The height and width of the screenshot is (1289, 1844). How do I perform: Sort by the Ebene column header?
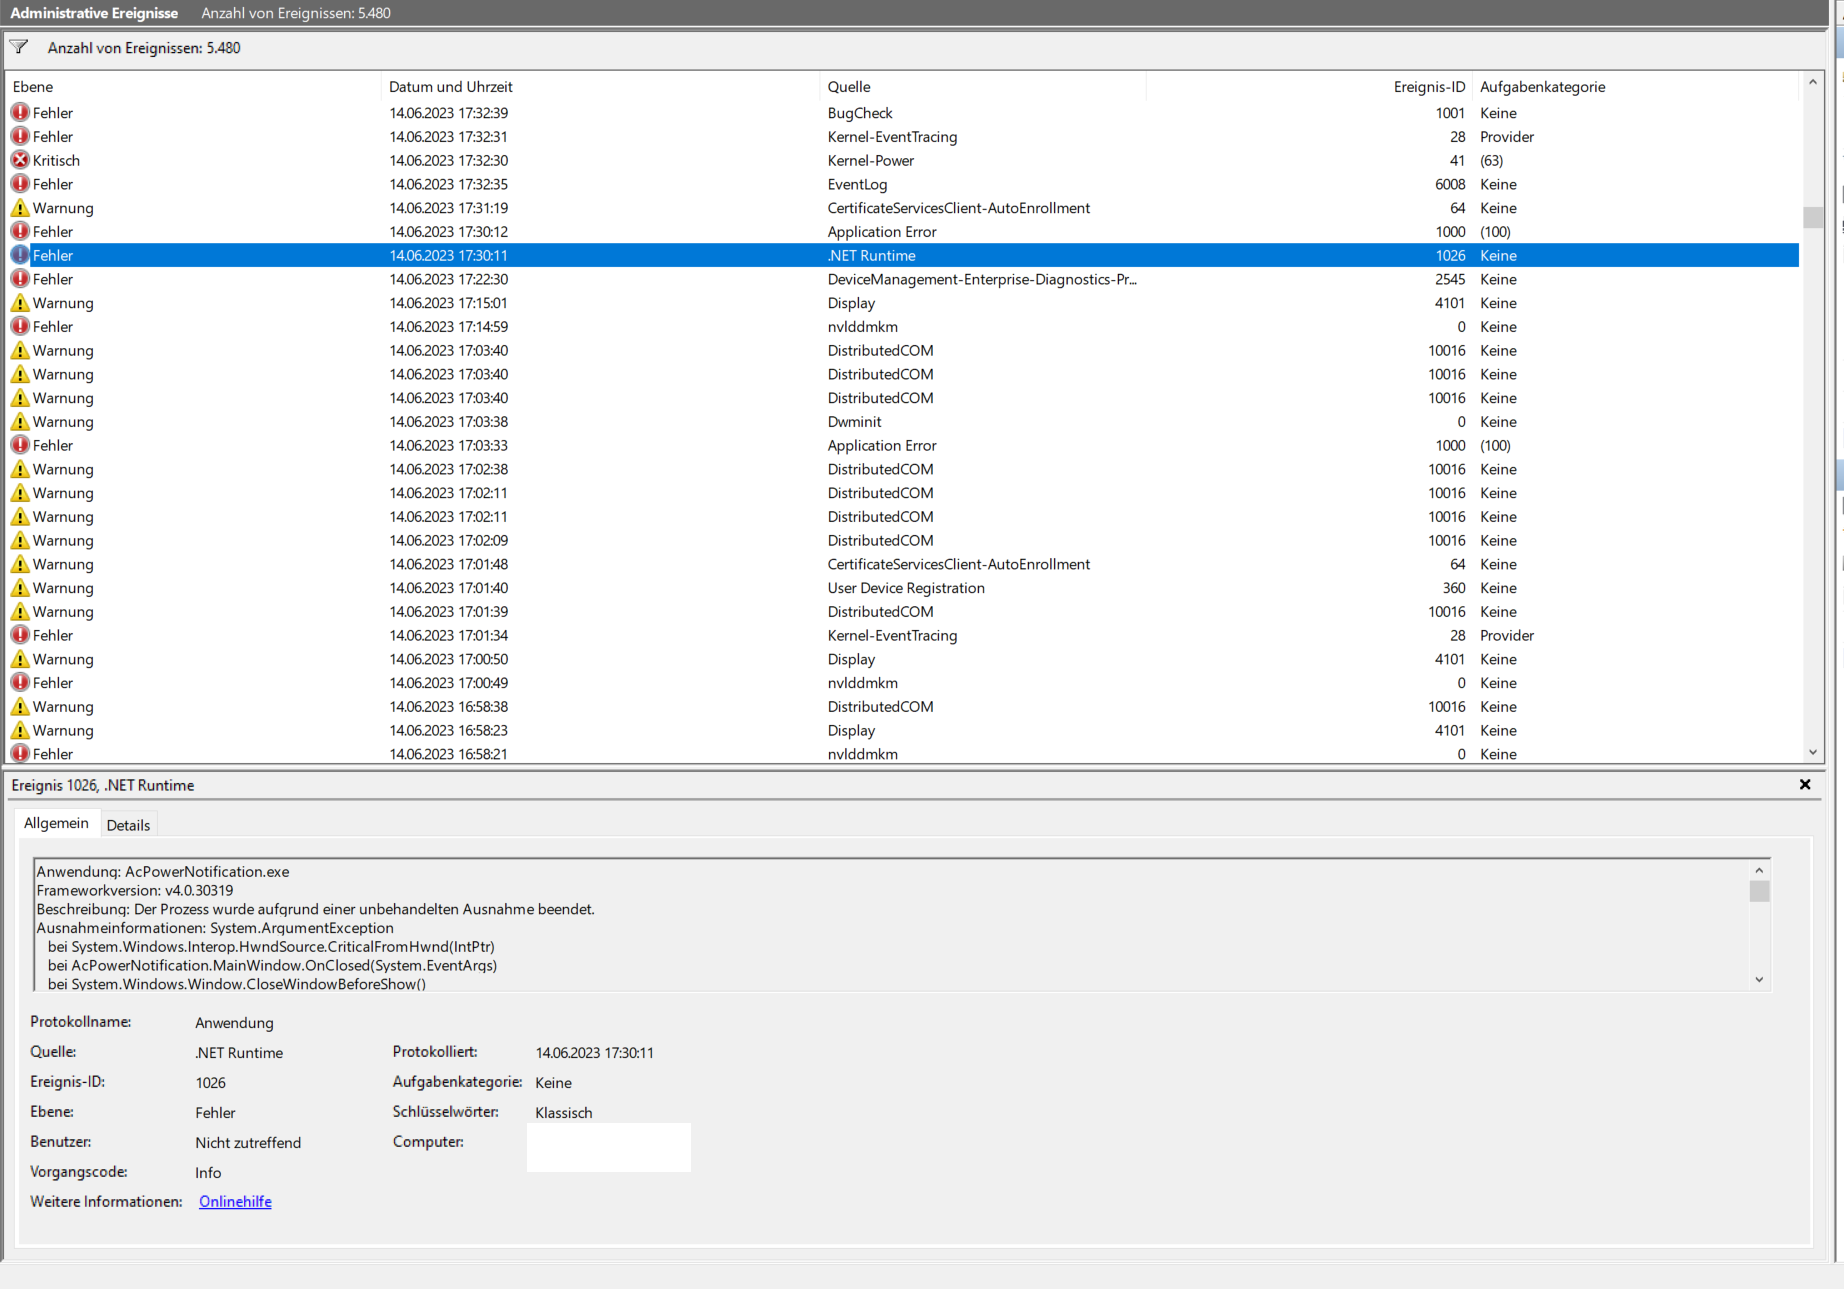click(x=193, y=87)
